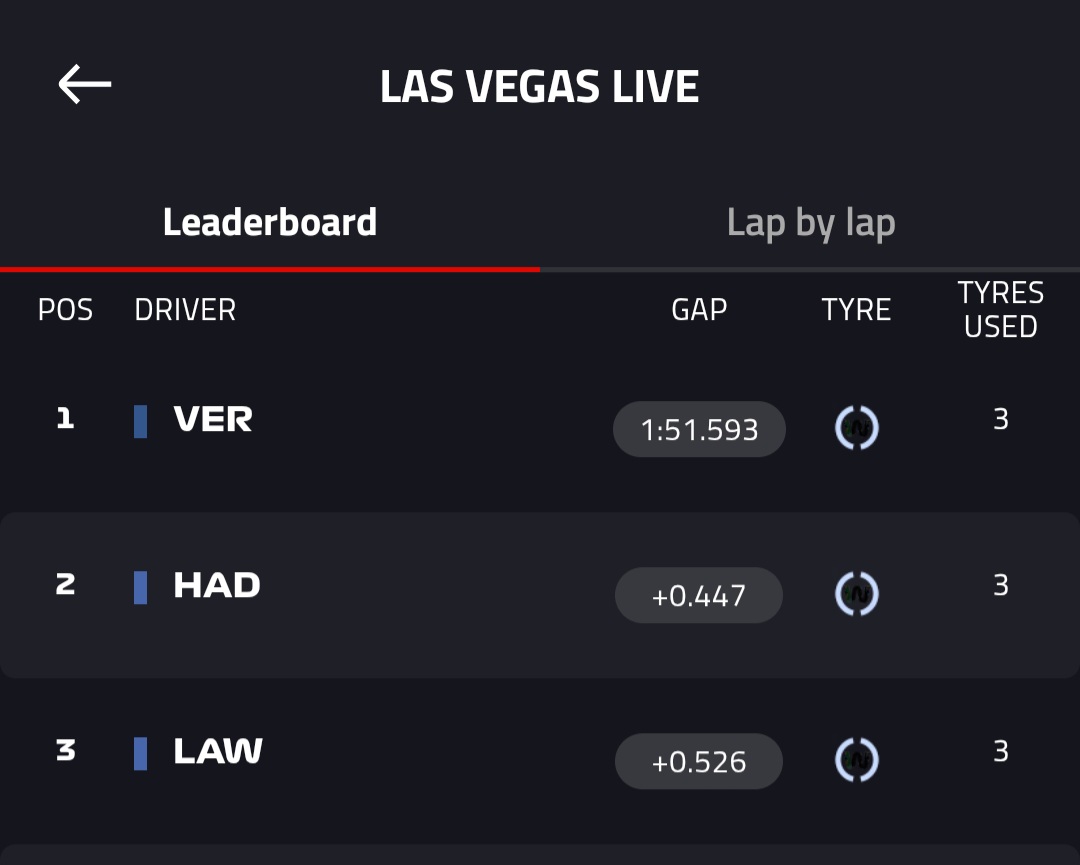
Task: Switch to the Lap by lap tab
Action: click(810, 223)
